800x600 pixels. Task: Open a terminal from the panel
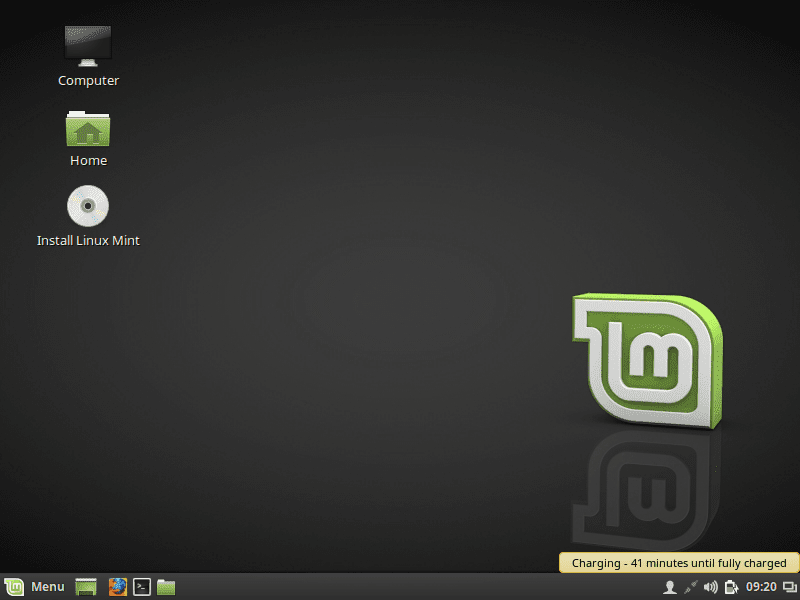point(141,587)
